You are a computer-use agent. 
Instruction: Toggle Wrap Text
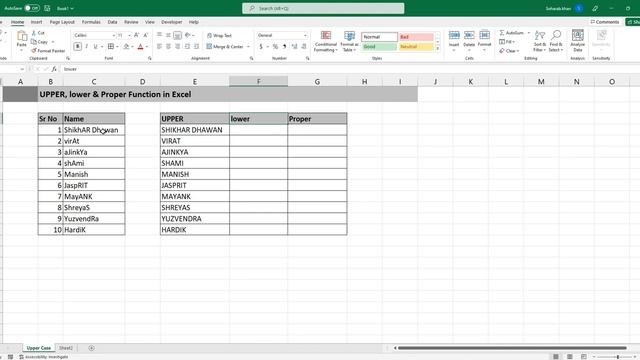[219, 36]
